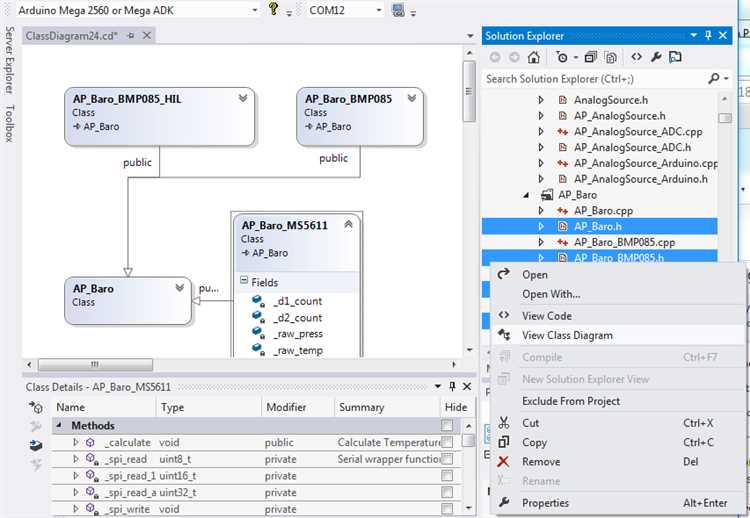750x518 pixels.
Task: Click the _d1_count field icon
Action: 258,301
